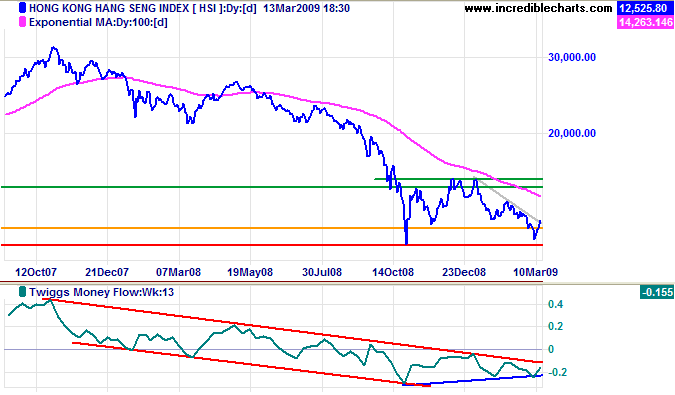
Task: Select the grey descending trendline near March 2009
Action: pyautogui.click(x=506, y=198)
